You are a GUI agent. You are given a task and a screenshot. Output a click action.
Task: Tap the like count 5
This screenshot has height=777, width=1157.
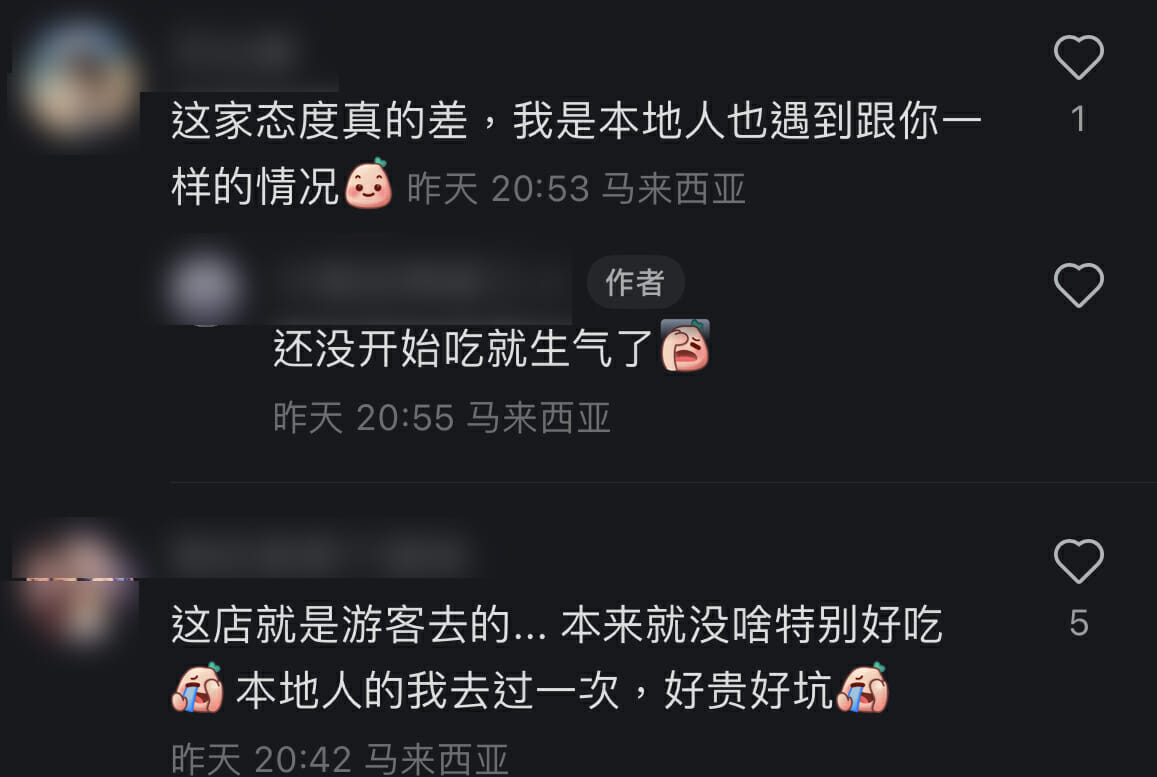(x=1079, y=624)
